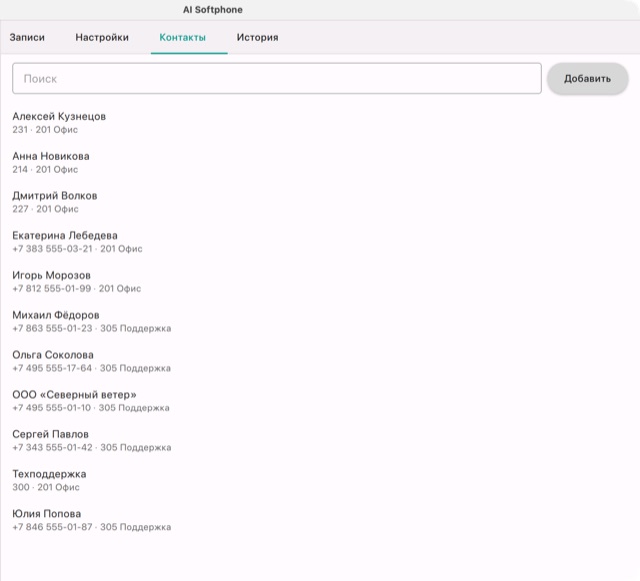
Task: Select contact Юлия Попова
Action: click(47, 514)
